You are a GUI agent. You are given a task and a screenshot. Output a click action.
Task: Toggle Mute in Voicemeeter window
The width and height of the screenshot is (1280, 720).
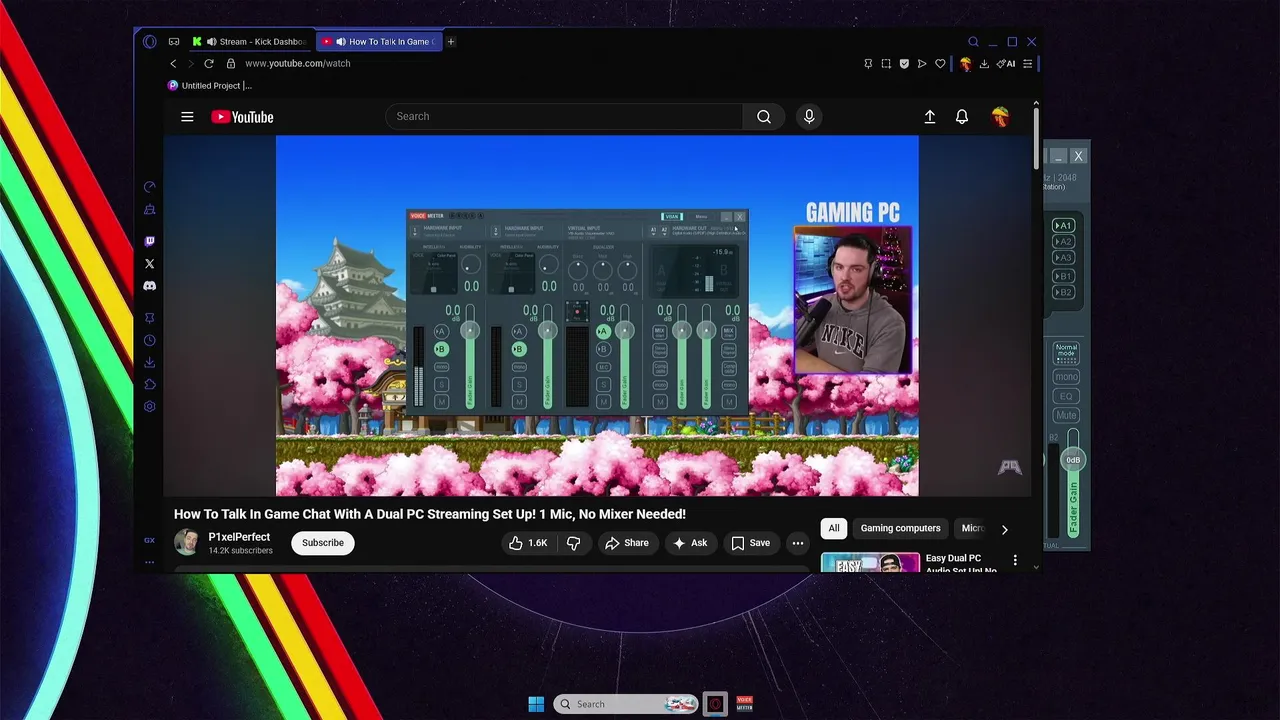coord(1066,415)
